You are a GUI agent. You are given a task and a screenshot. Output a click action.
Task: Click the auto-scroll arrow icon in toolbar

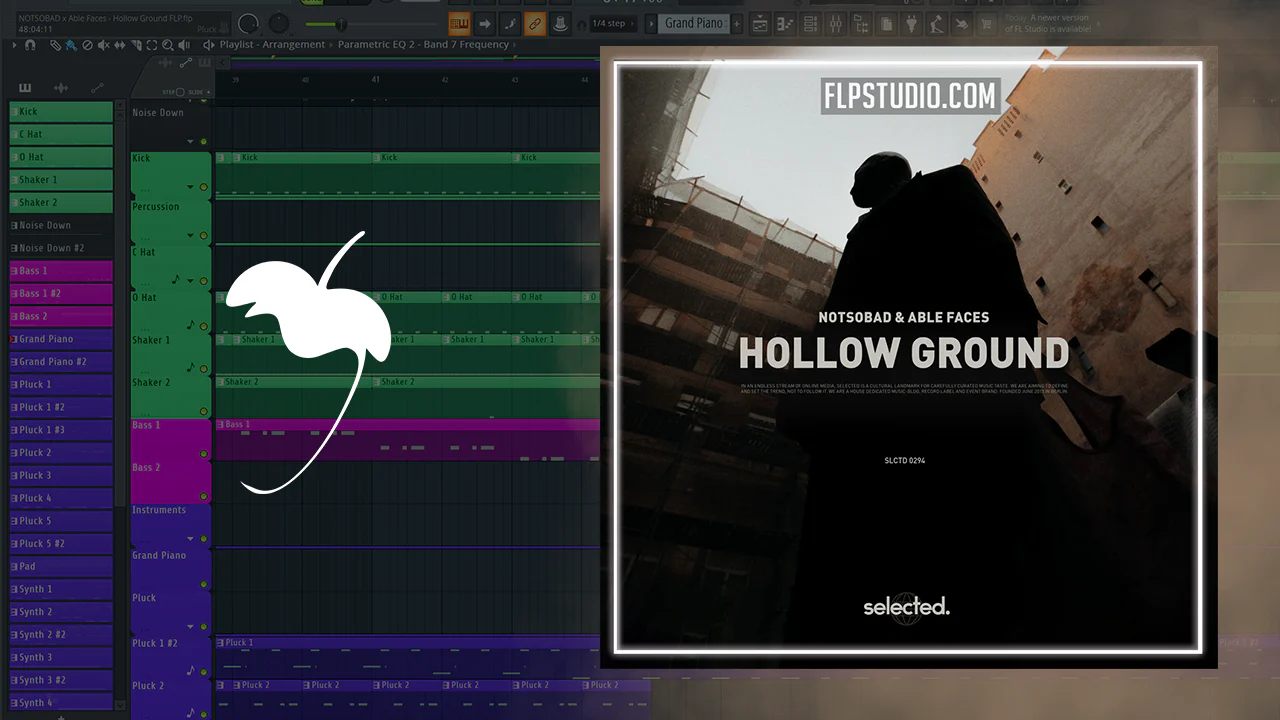coord(485,23)
